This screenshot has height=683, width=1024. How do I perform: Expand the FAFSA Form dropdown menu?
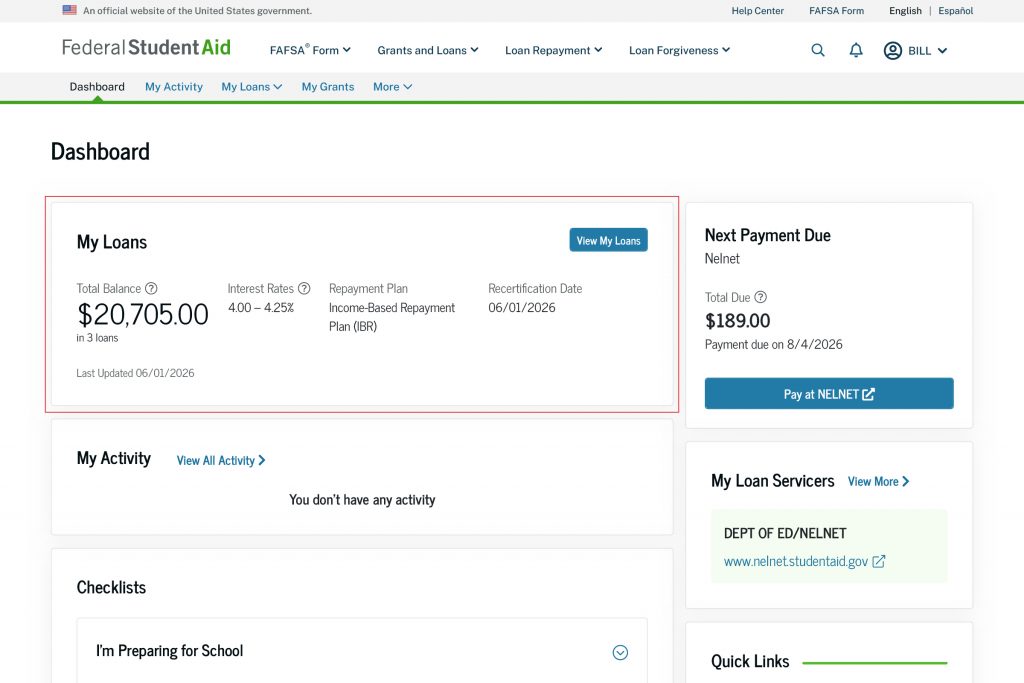[310, 50]
